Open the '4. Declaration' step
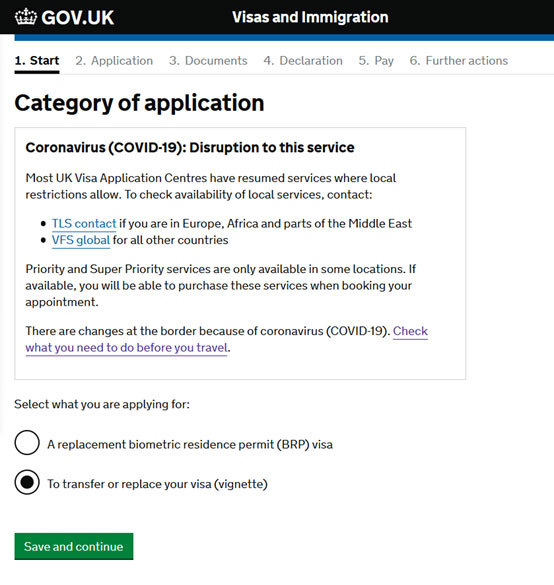This screenshot has width=554, height=585. (x=303, y=60)
